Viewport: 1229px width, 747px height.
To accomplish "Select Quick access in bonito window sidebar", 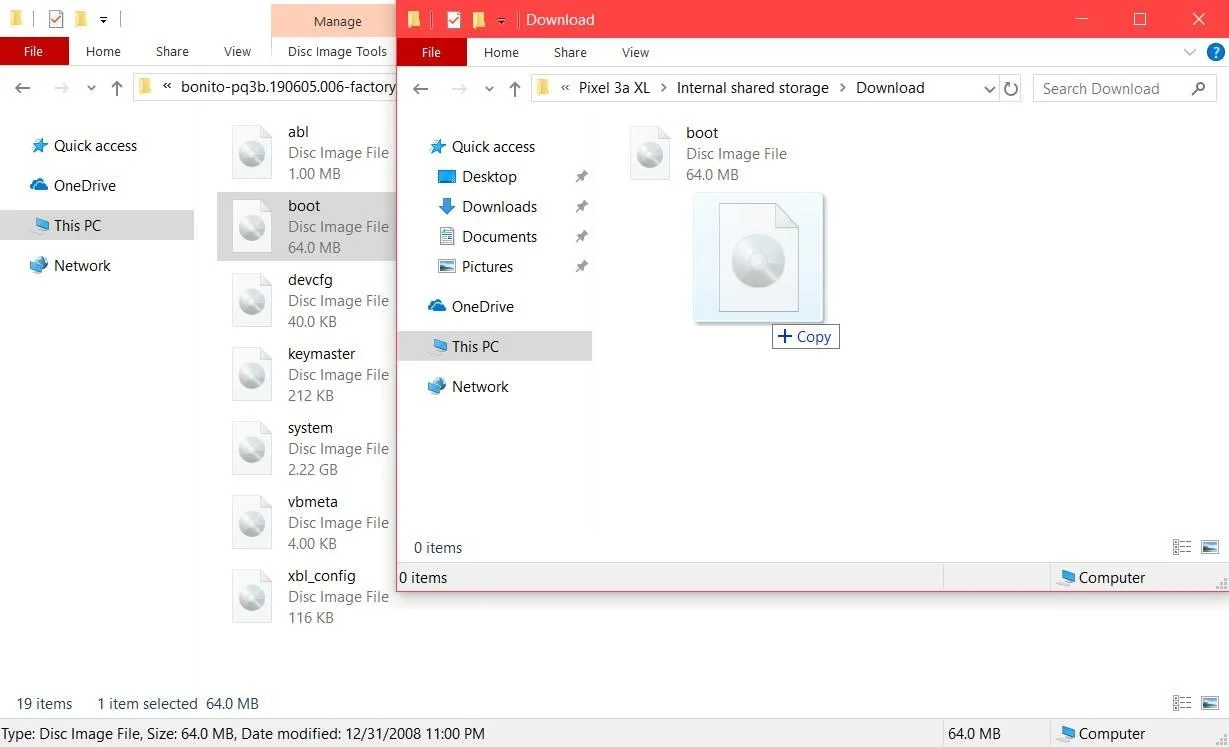I will [x=95, y=145].
